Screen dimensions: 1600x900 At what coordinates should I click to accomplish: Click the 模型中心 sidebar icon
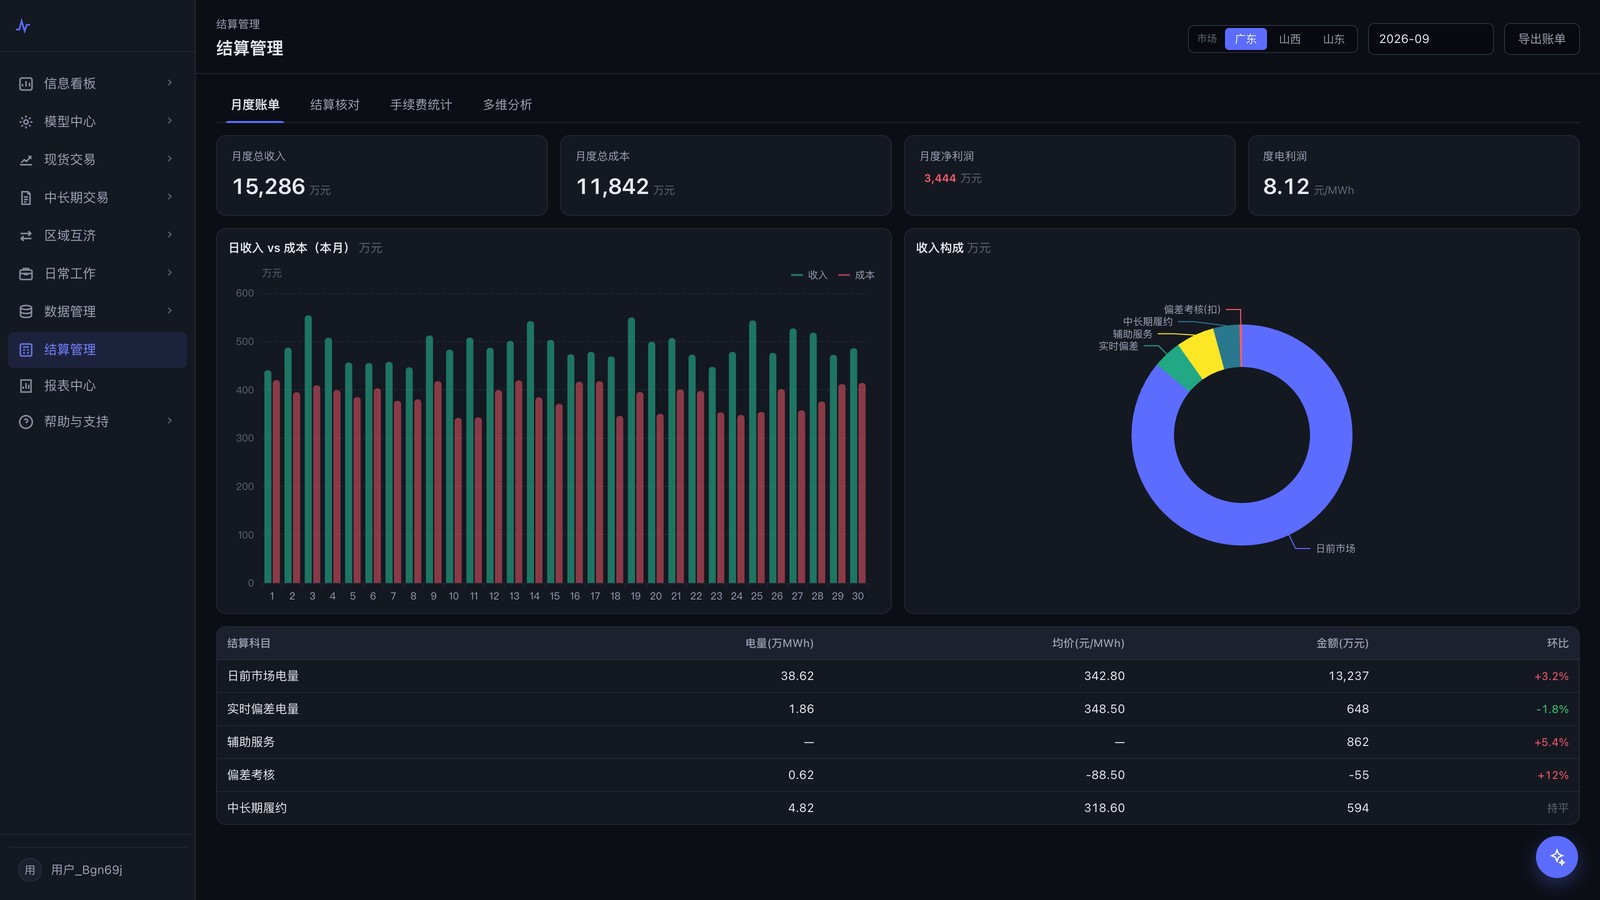click(26, 122)
